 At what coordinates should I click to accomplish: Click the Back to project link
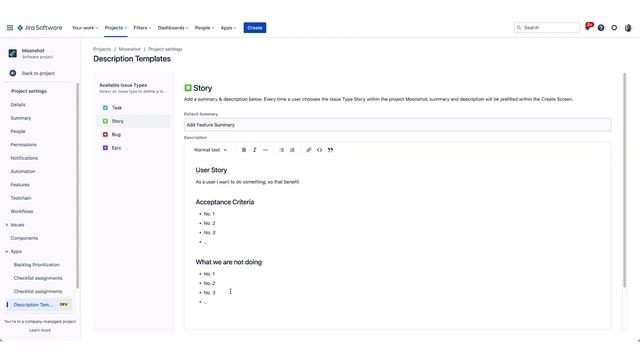click(38, 73)
